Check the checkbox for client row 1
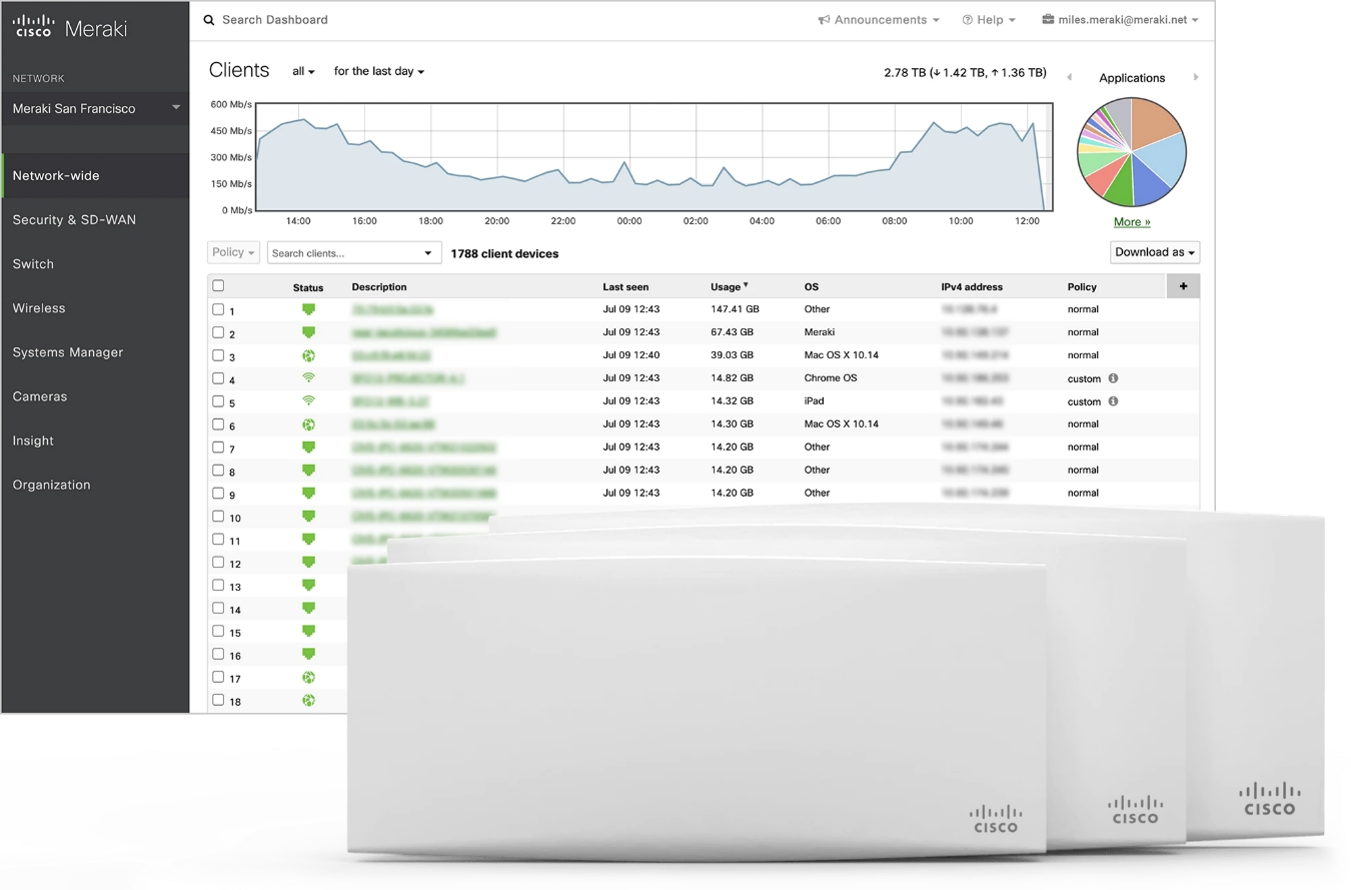Screen dimensions: 1351x890 click(218, 309)
